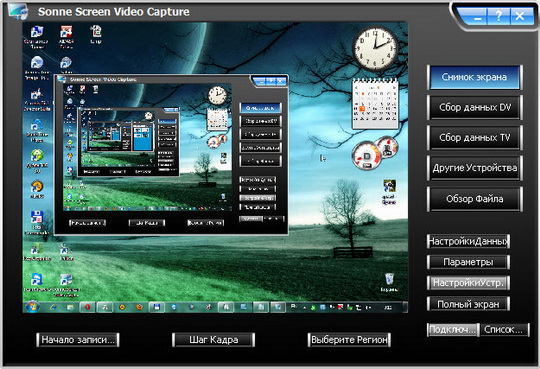Click the Sonne app logo icon

click(19, 11)
